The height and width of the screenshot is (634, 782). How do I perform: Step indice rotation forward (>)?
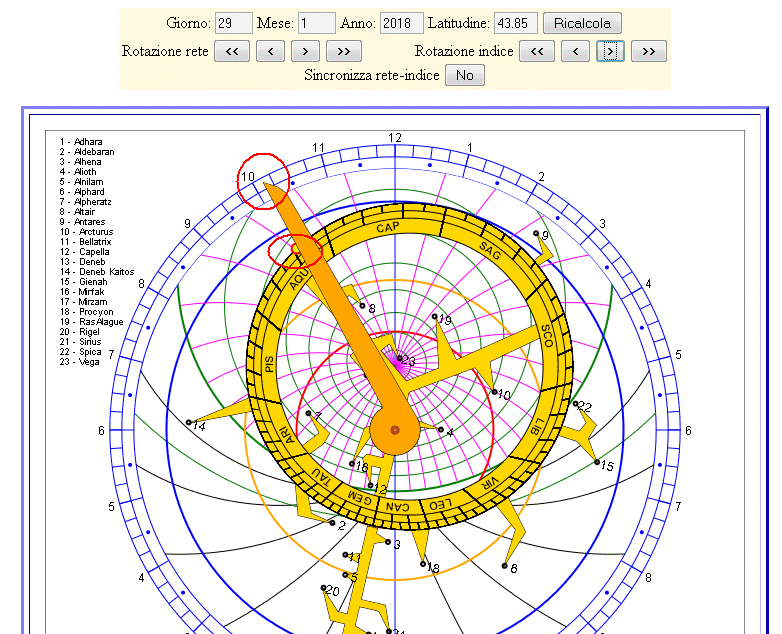pos(611,51)
